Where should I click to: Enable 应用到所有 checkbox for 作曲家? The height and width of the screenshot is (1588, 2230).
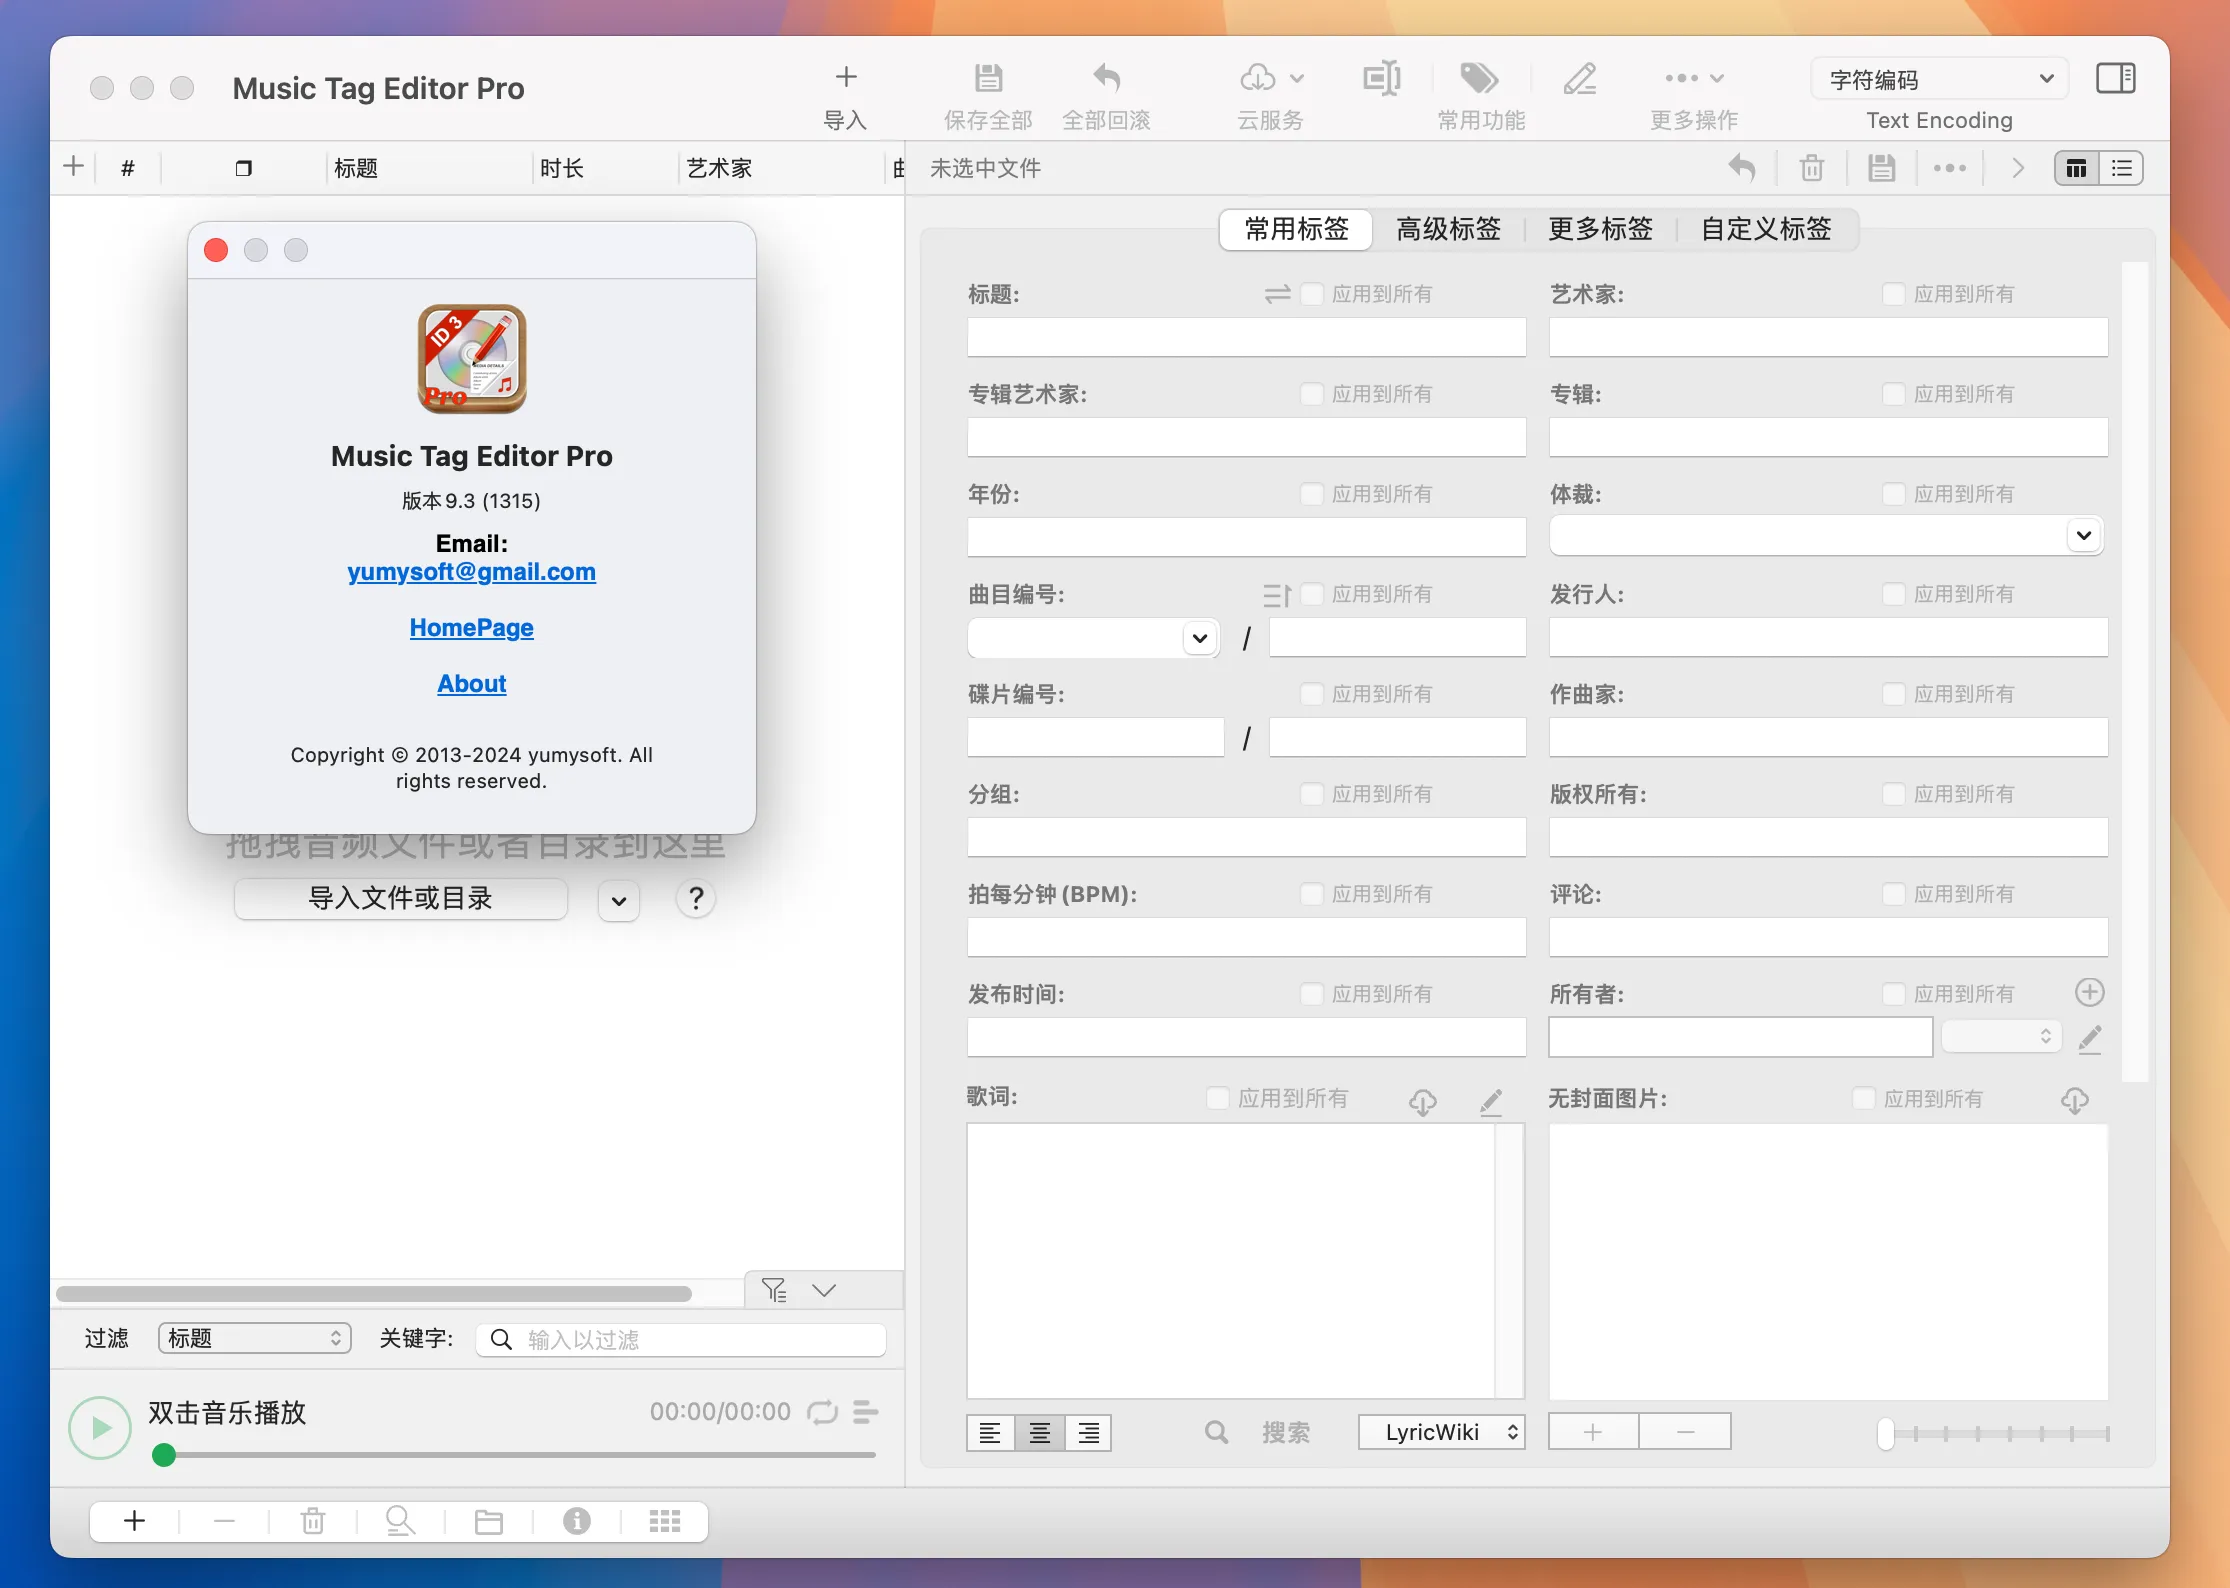(x=1893, y=693)
